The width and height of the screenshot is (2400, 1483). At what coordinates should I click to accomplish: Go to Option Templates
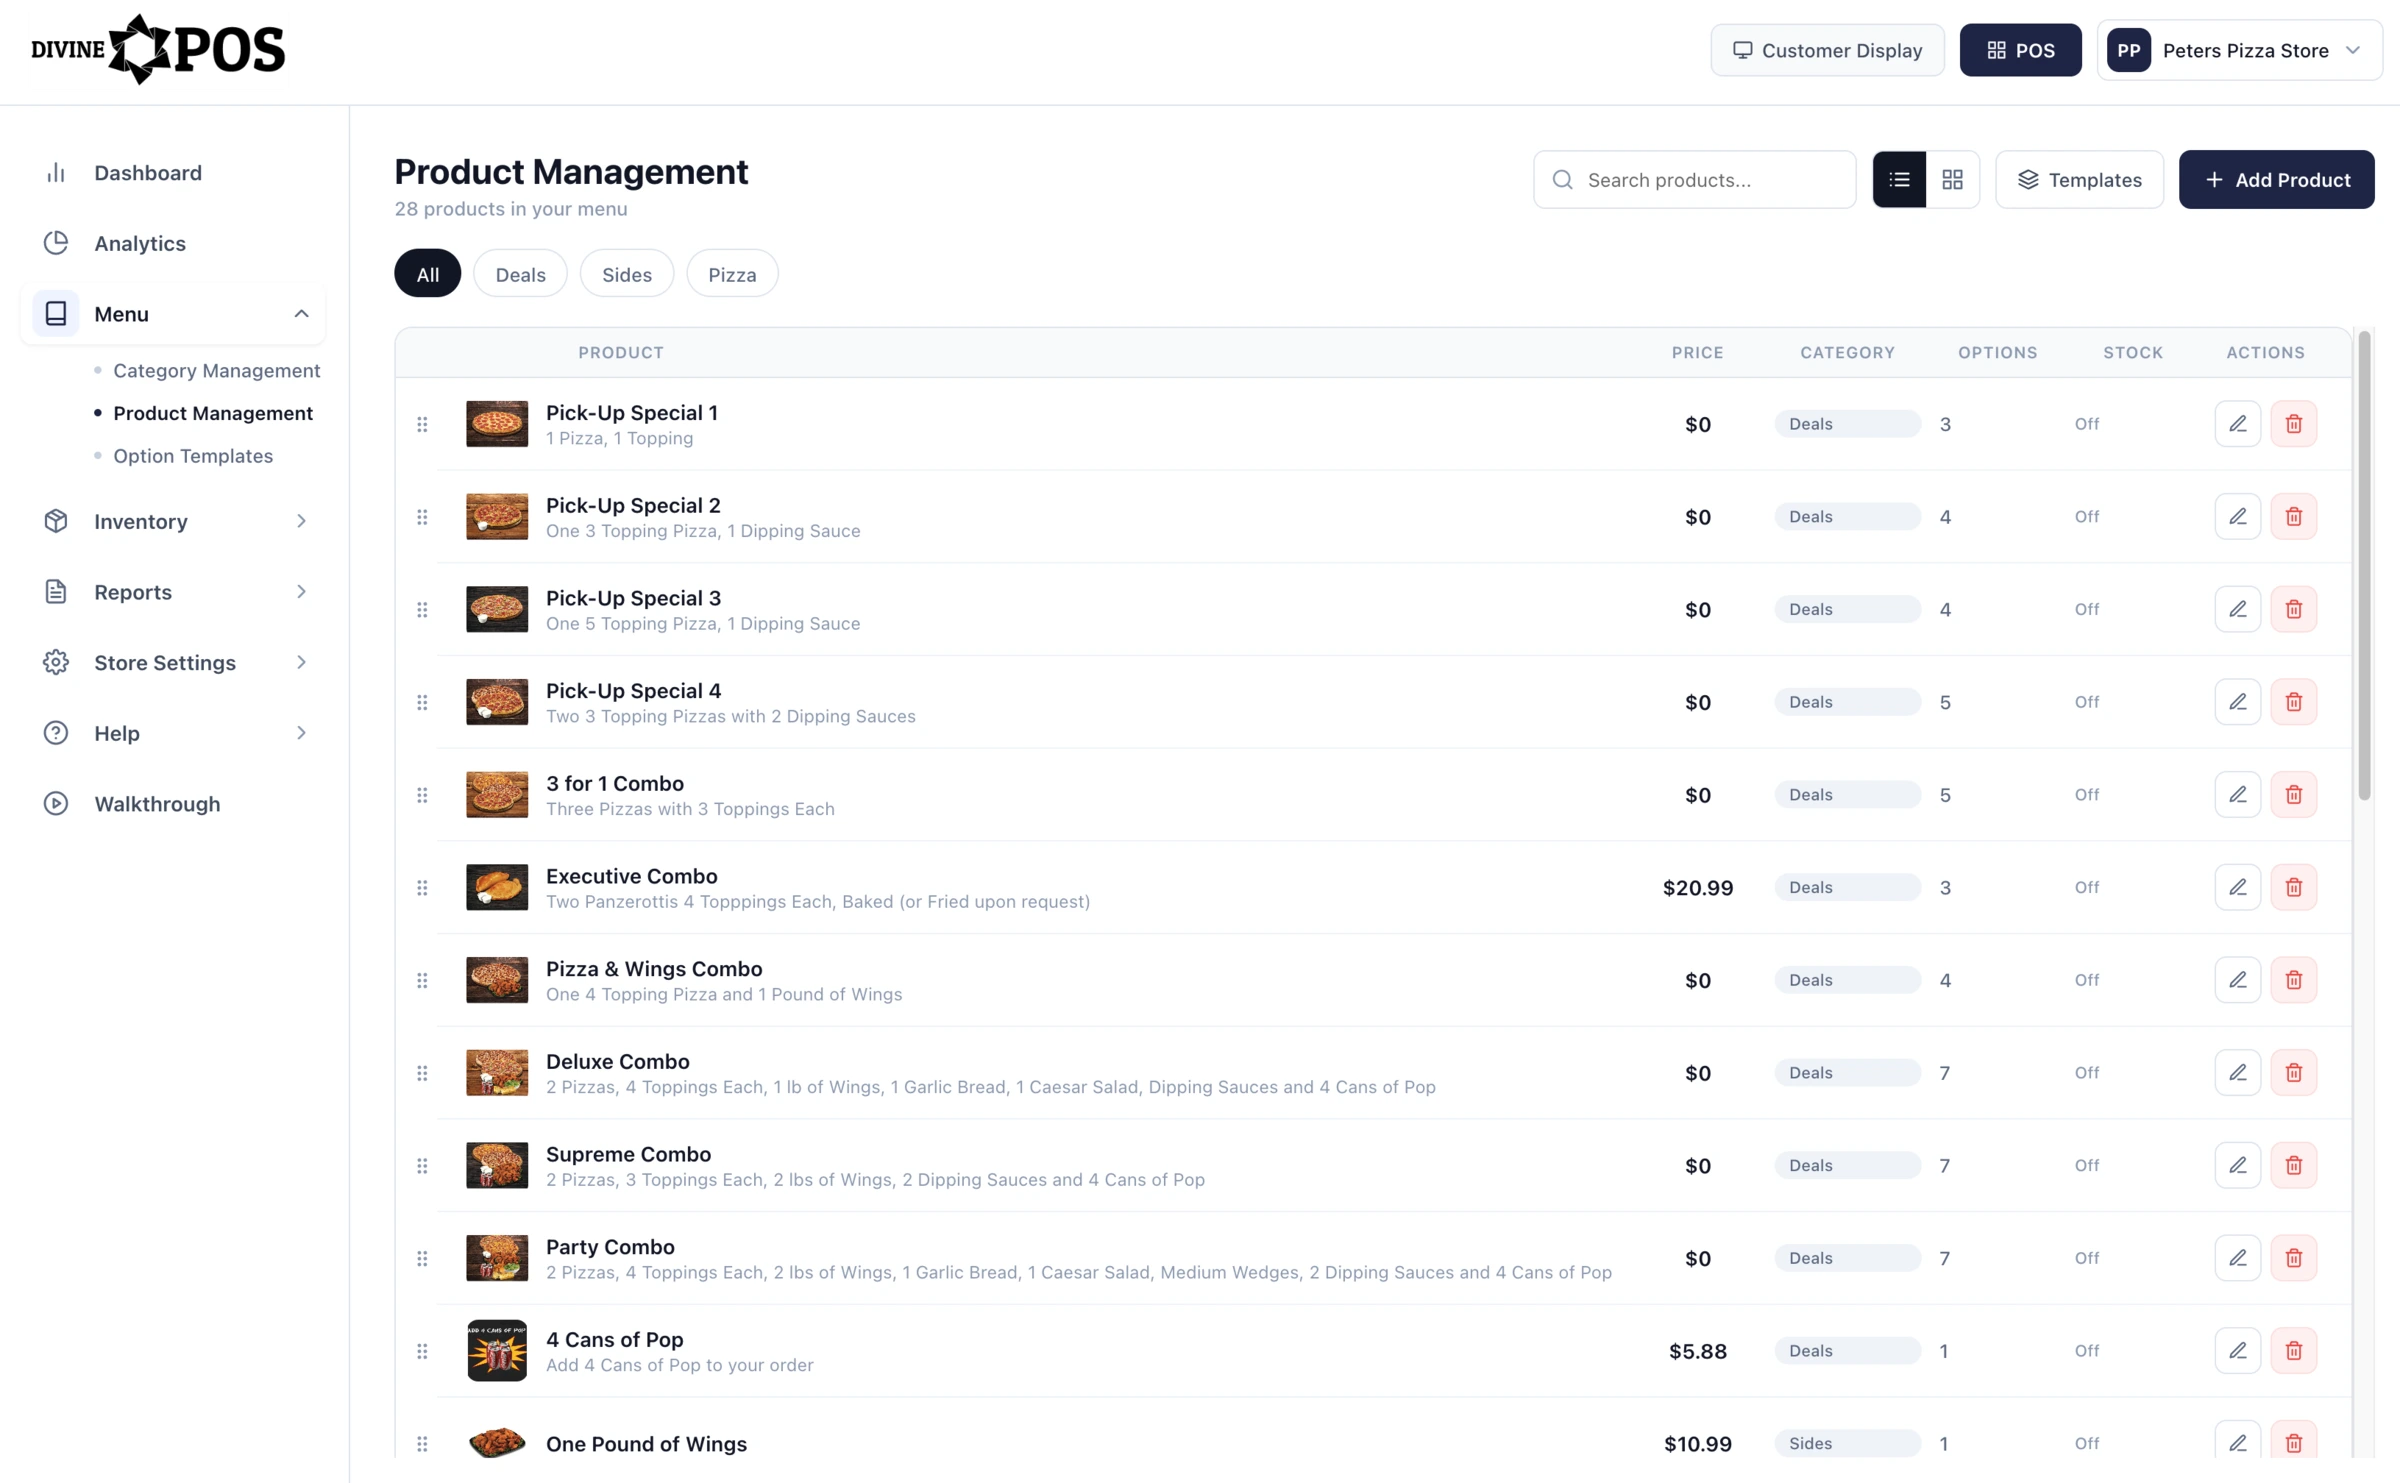tap(193, 456)
